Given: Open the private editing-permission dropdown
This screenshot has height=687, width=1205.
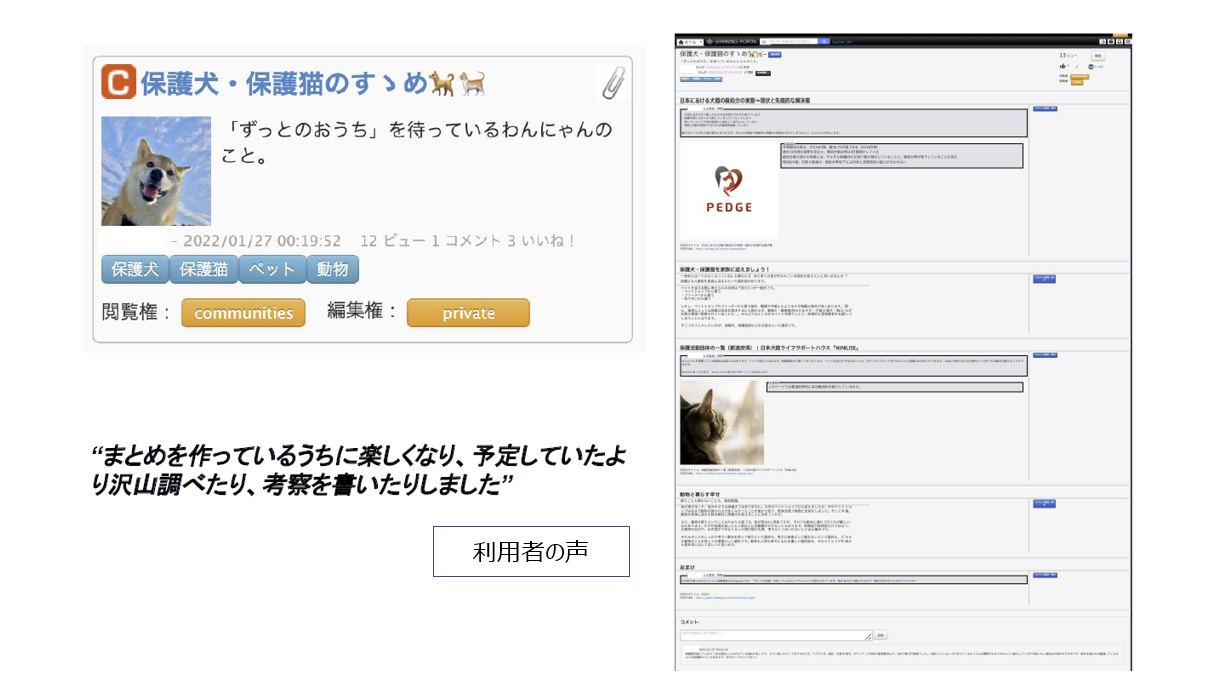Looking at the screenshot, I should pyautogui.click(x=468, y=313).
